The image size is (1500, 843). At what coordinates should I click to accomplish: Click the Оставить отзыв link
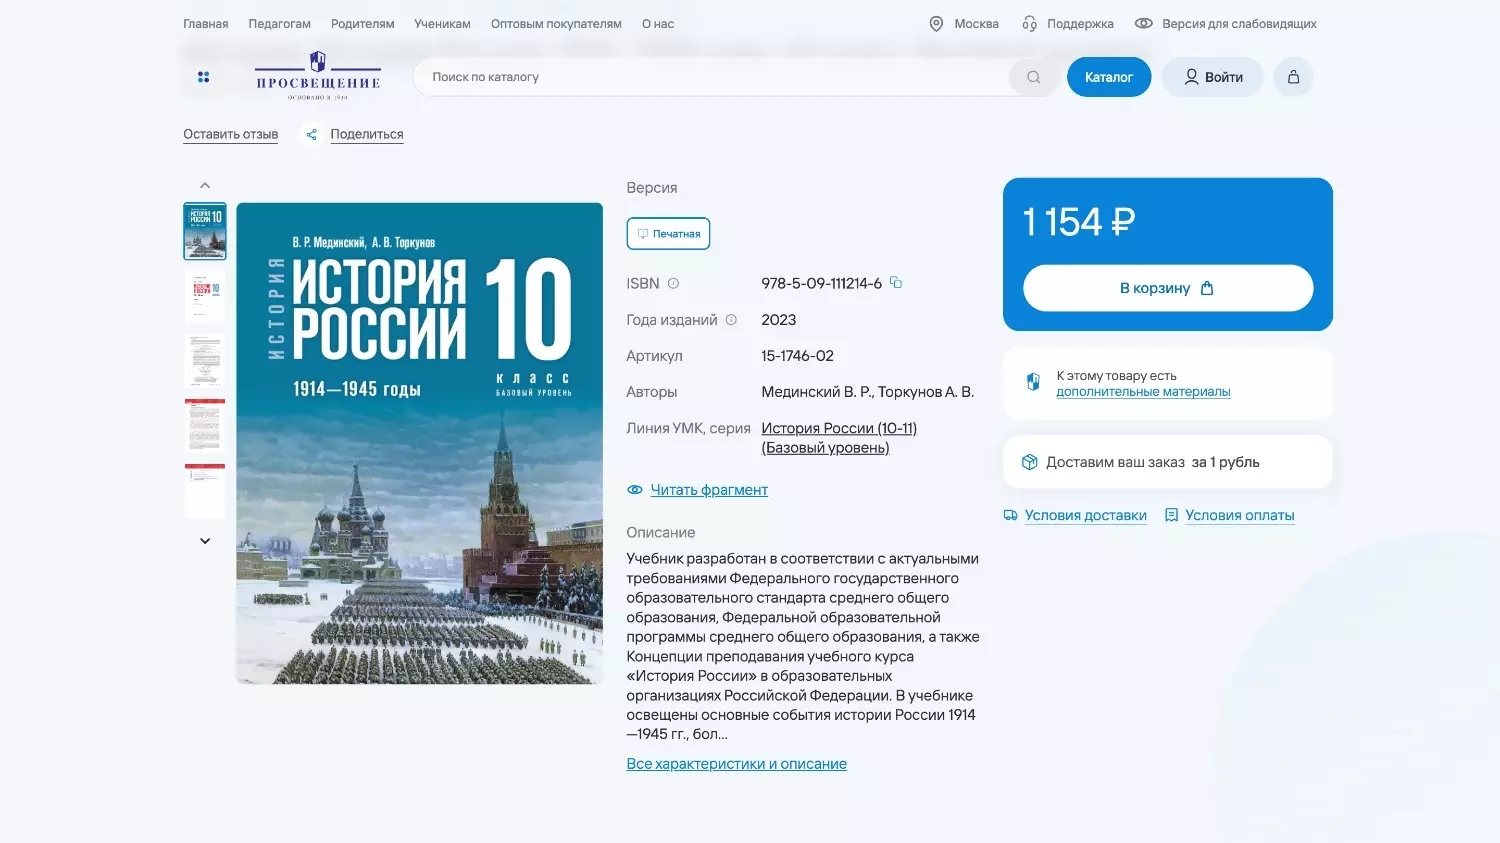click(230, 134)
